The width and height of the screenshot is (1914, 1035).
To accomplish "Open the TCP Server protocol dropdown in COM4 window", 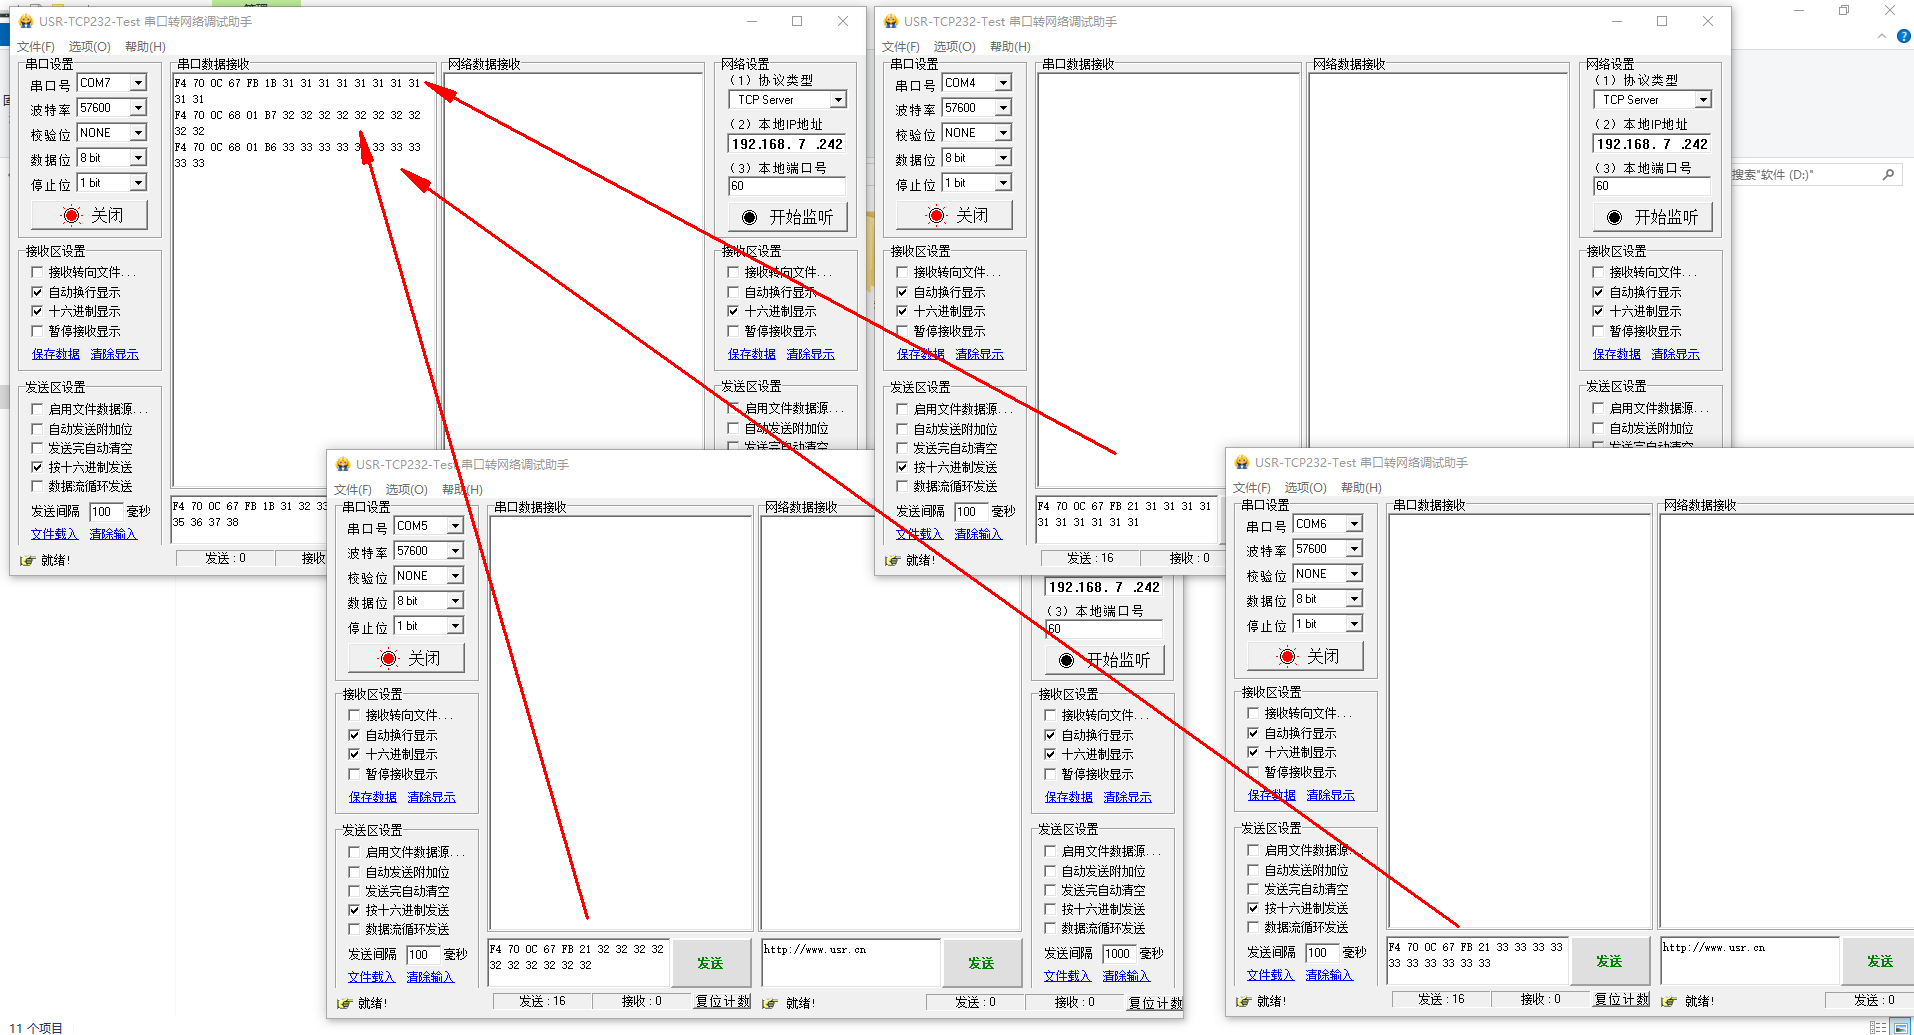I will pos(1703,100).
